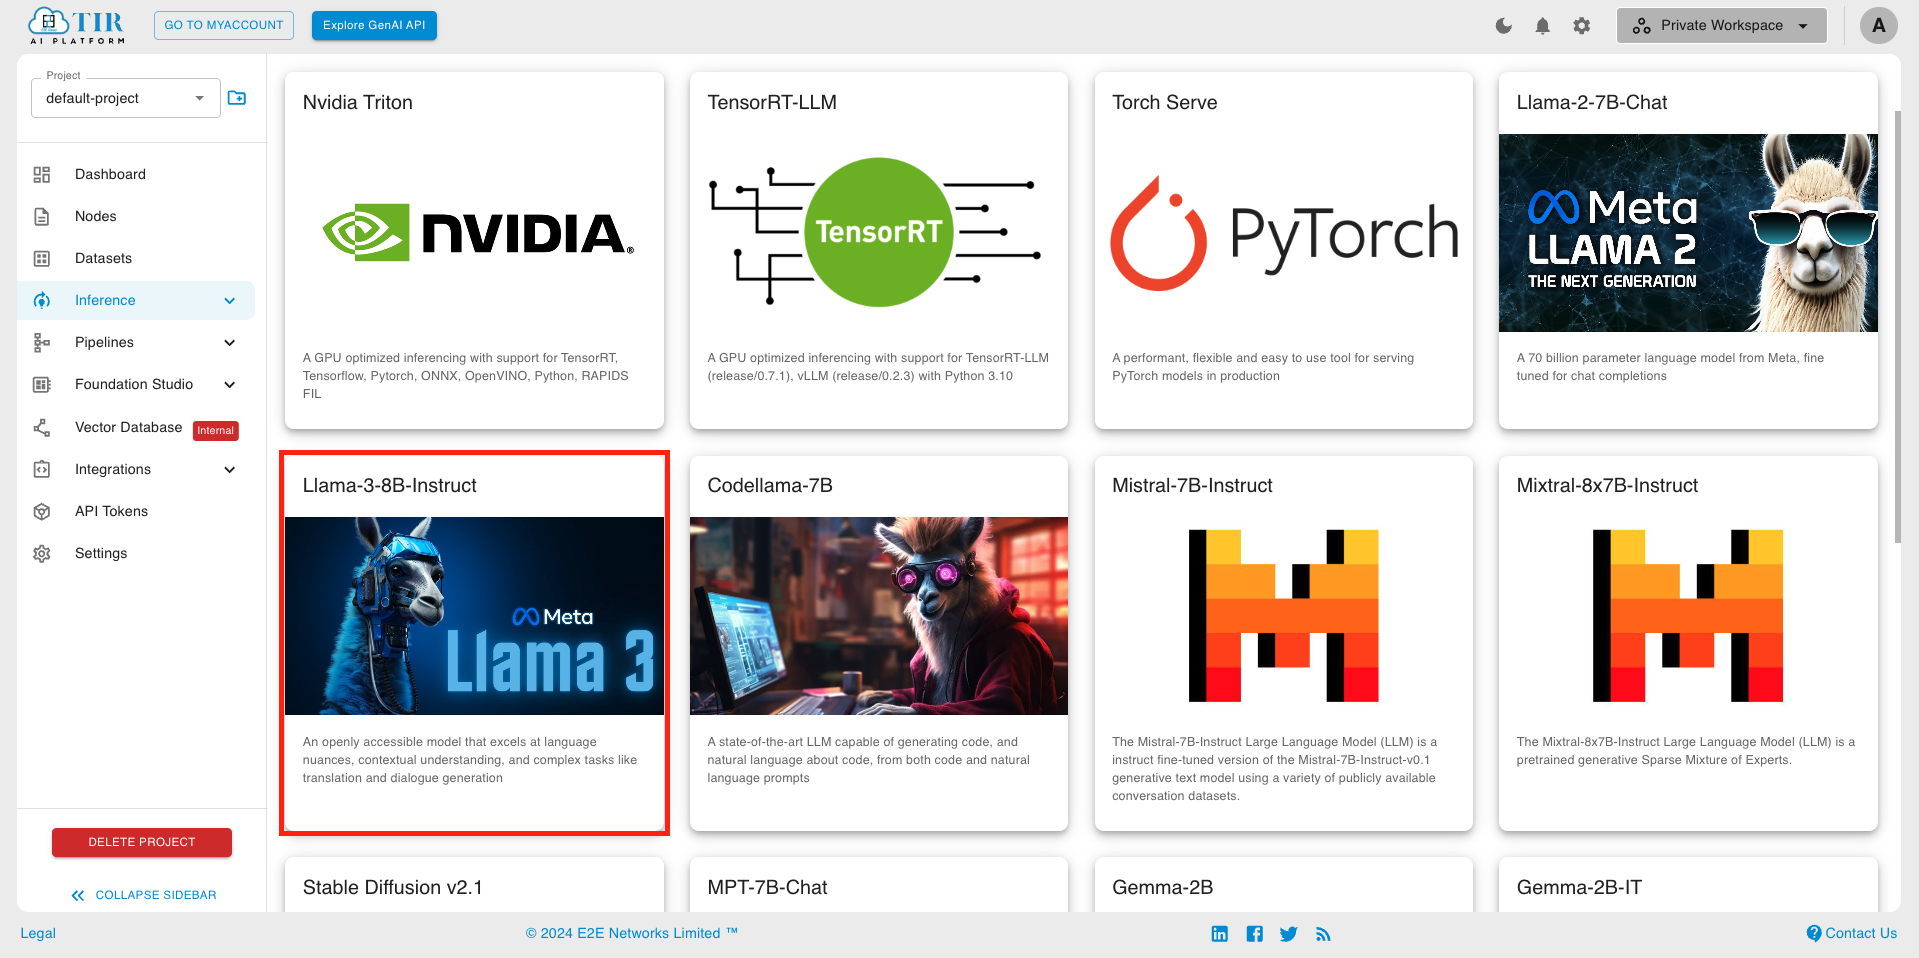Image resolution: width=1919 pixels, height=958 pixels.
Task: Click the Internal badge
Action: click(x=216, y=430)
